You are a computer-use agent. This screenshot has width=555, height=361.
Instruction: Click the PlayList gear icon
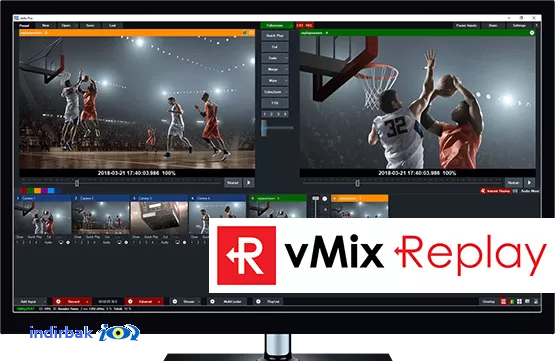258,302
